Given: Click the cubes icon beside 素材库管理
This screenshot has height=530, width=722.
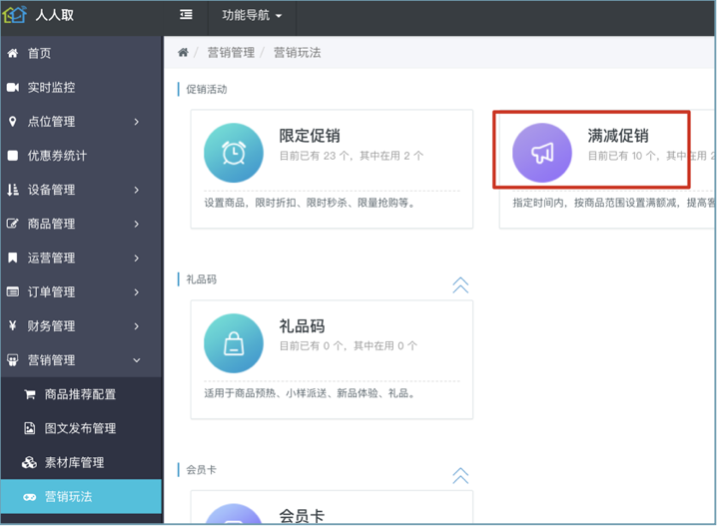Looking at the screenshot, I should pos(29,462).
